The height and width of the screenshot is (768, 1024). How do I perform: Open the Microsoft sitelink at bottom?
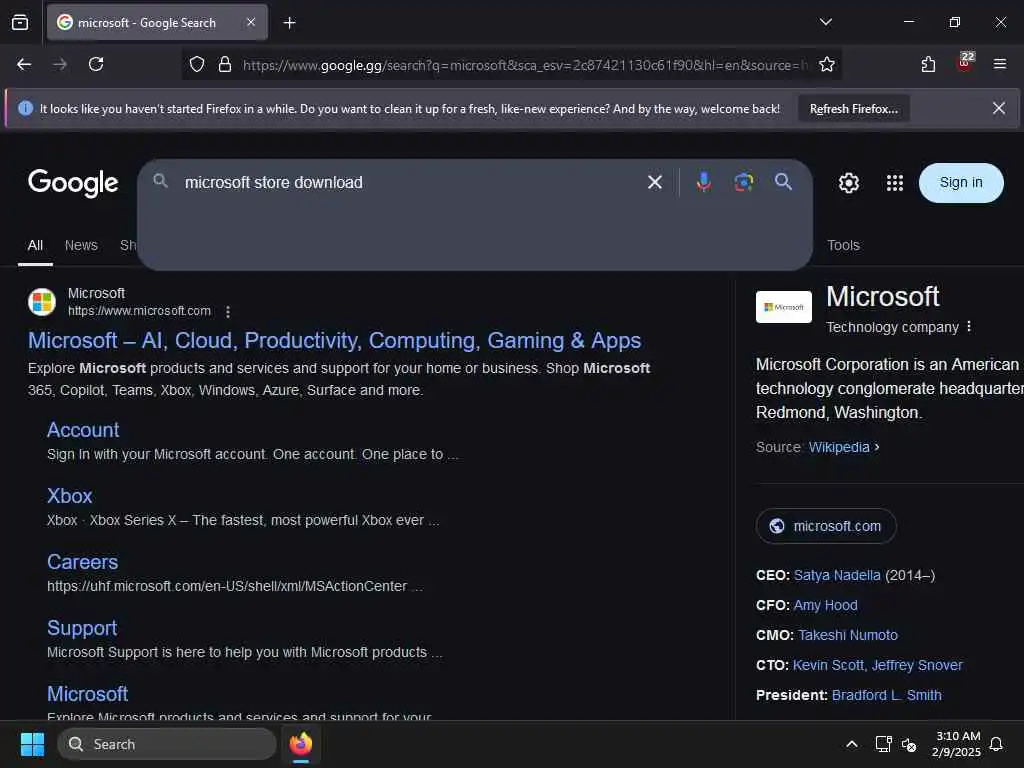coord(88,694)
